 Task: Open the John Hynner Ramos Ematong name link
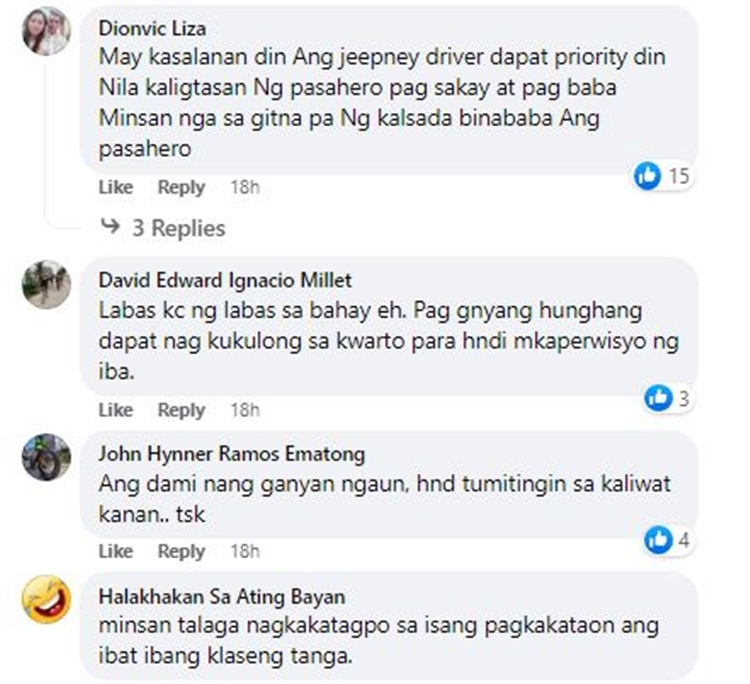(x=232, y=453)
